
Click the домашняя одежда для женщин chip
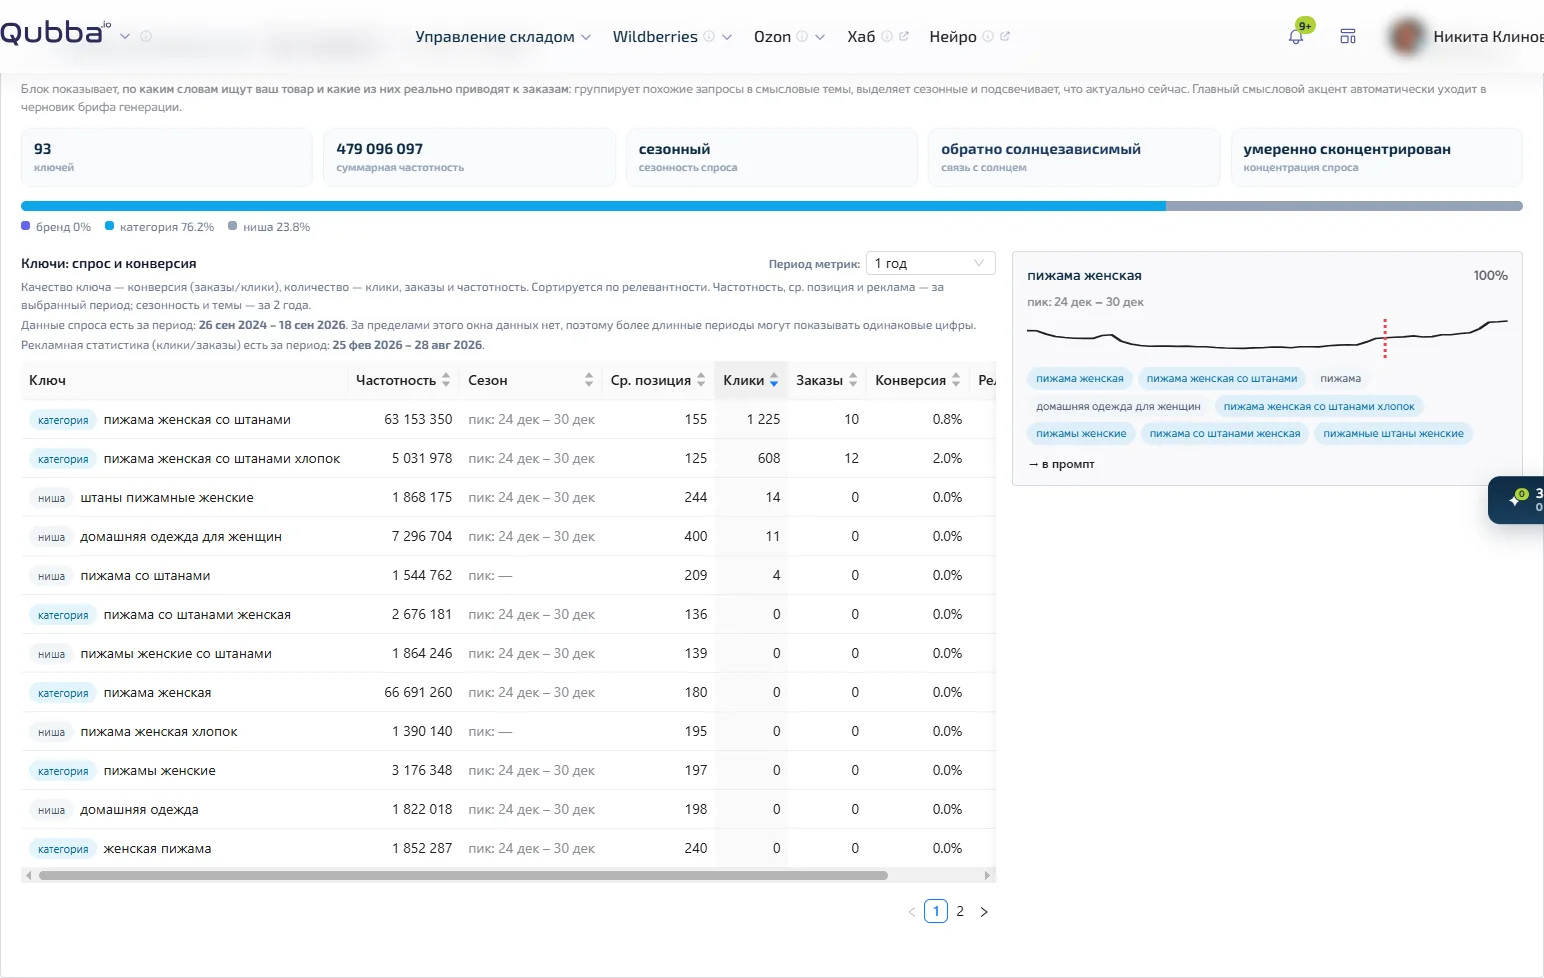point(1118,406)
